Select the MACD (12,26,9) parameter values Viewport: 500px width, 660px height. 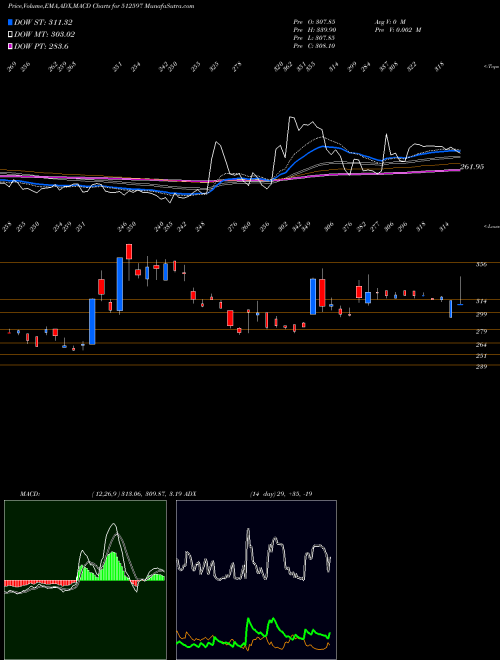coord(137,493)
